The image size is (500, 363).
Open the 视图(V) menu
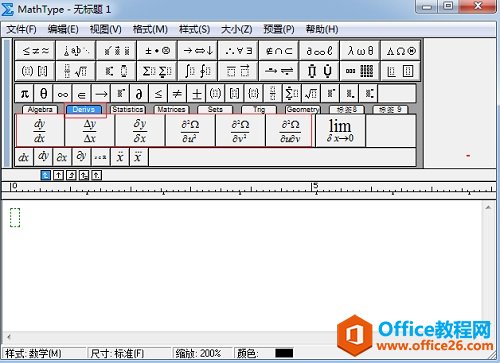pos(106,30)
